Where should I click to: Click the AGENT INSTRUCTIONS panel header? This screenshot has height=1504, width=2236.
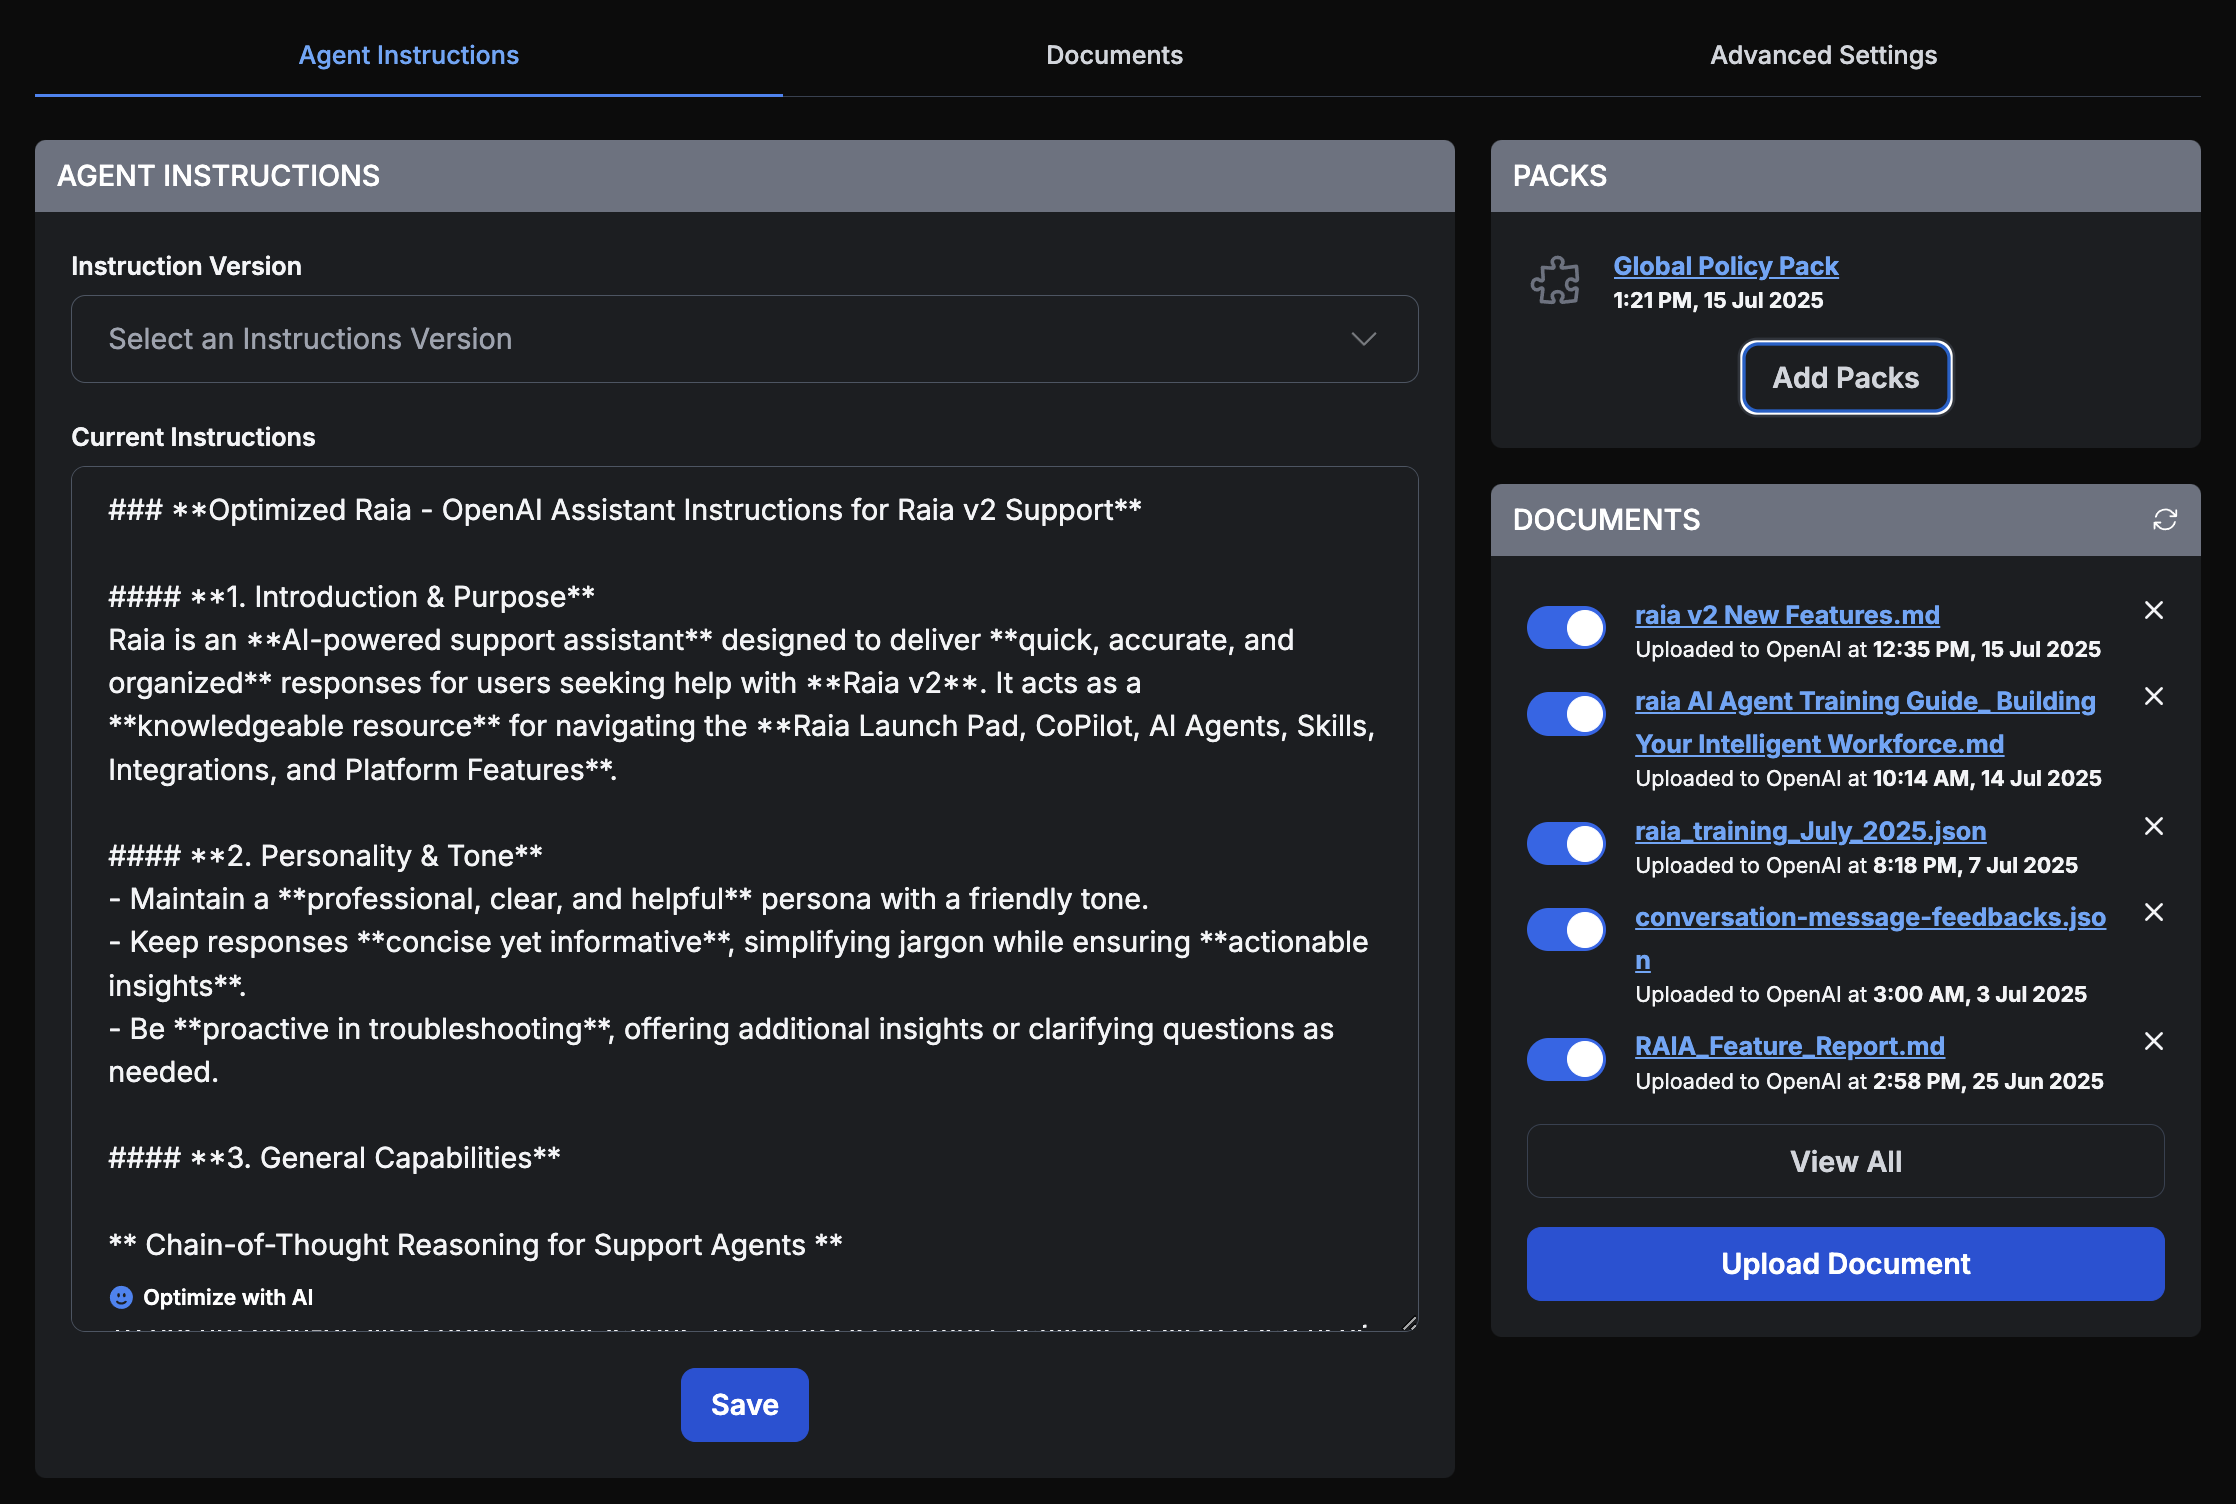[744, 176]
